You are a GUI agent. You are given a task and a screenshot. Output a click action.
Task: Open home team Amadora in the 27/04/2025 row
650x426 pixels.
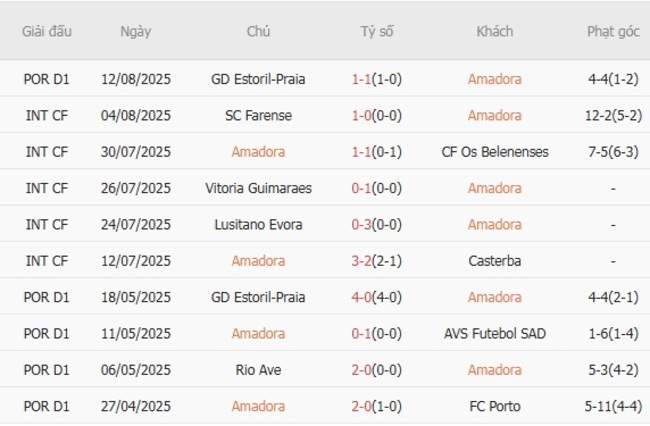(258, 406)
